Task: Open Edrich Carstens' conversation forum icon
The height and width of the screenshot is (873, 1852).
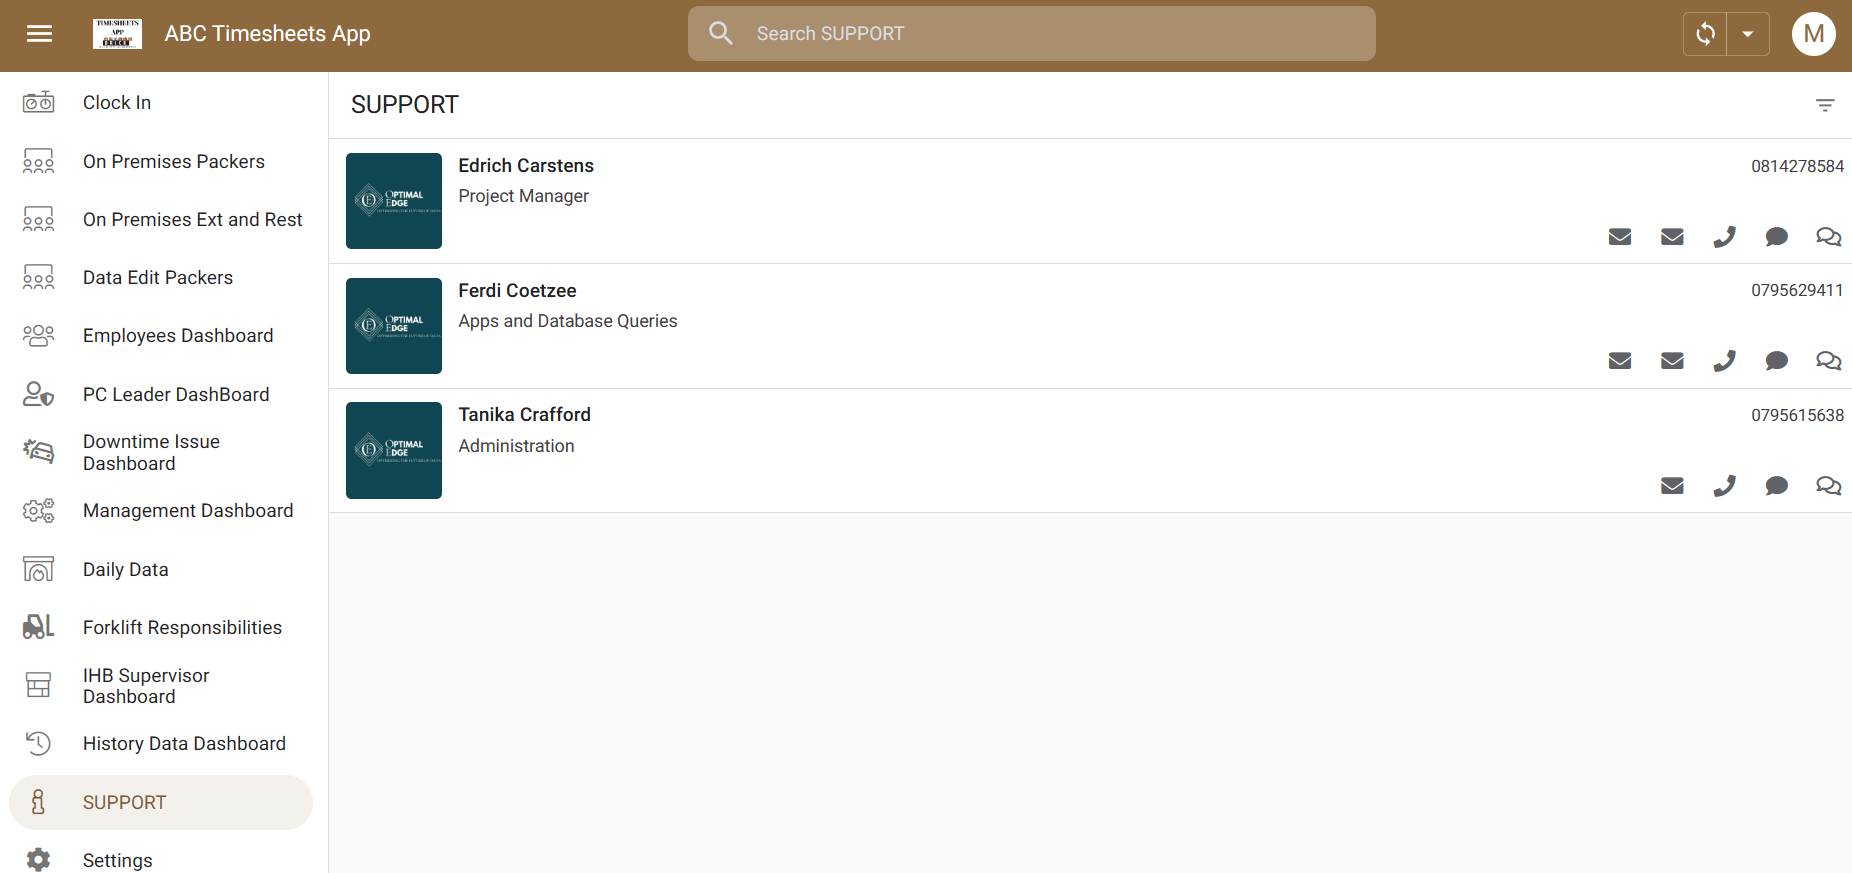Action: (1828, 237)
